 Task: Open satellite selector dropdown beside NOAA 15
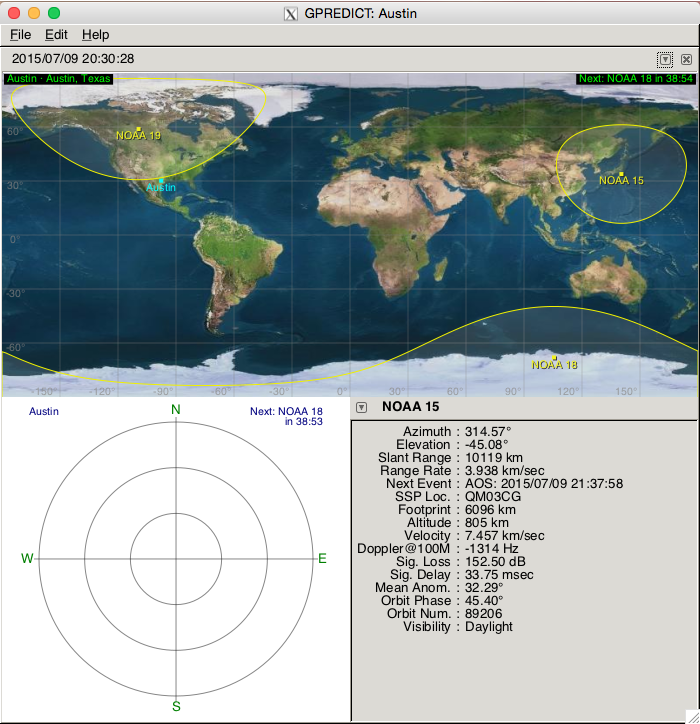[x=362, y=407]
